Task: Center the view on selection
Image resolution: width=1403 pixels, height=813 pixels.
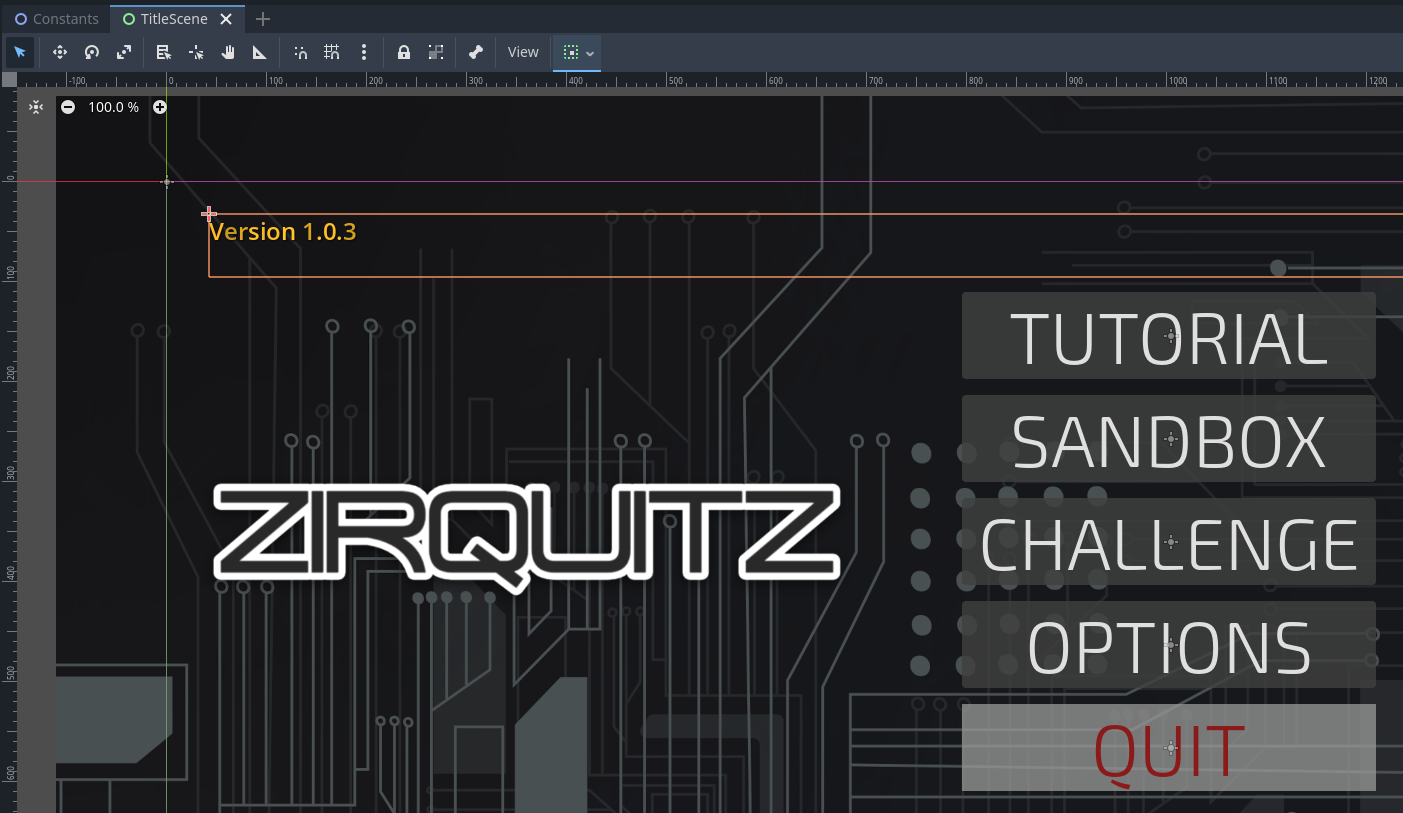Action: tap(36, 107)
